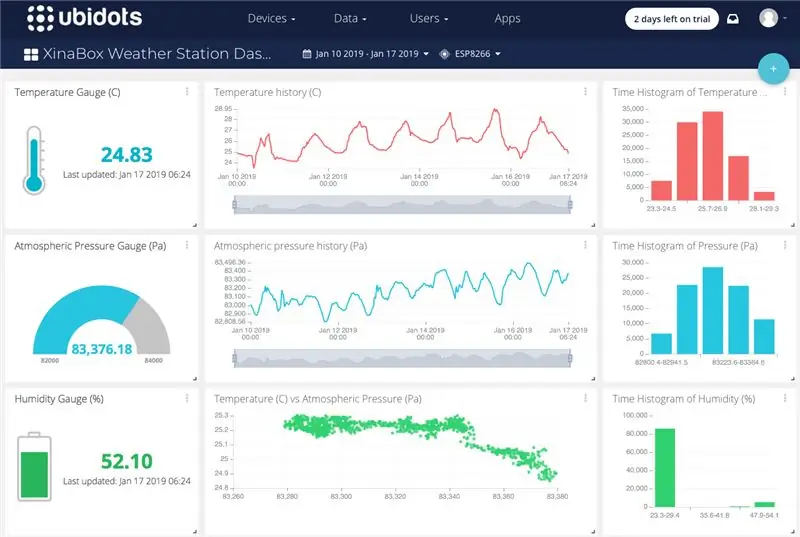Open options menu of Humidity Gauge widget
The width and height of the screenshot is (800, 537).
point(187,398)
